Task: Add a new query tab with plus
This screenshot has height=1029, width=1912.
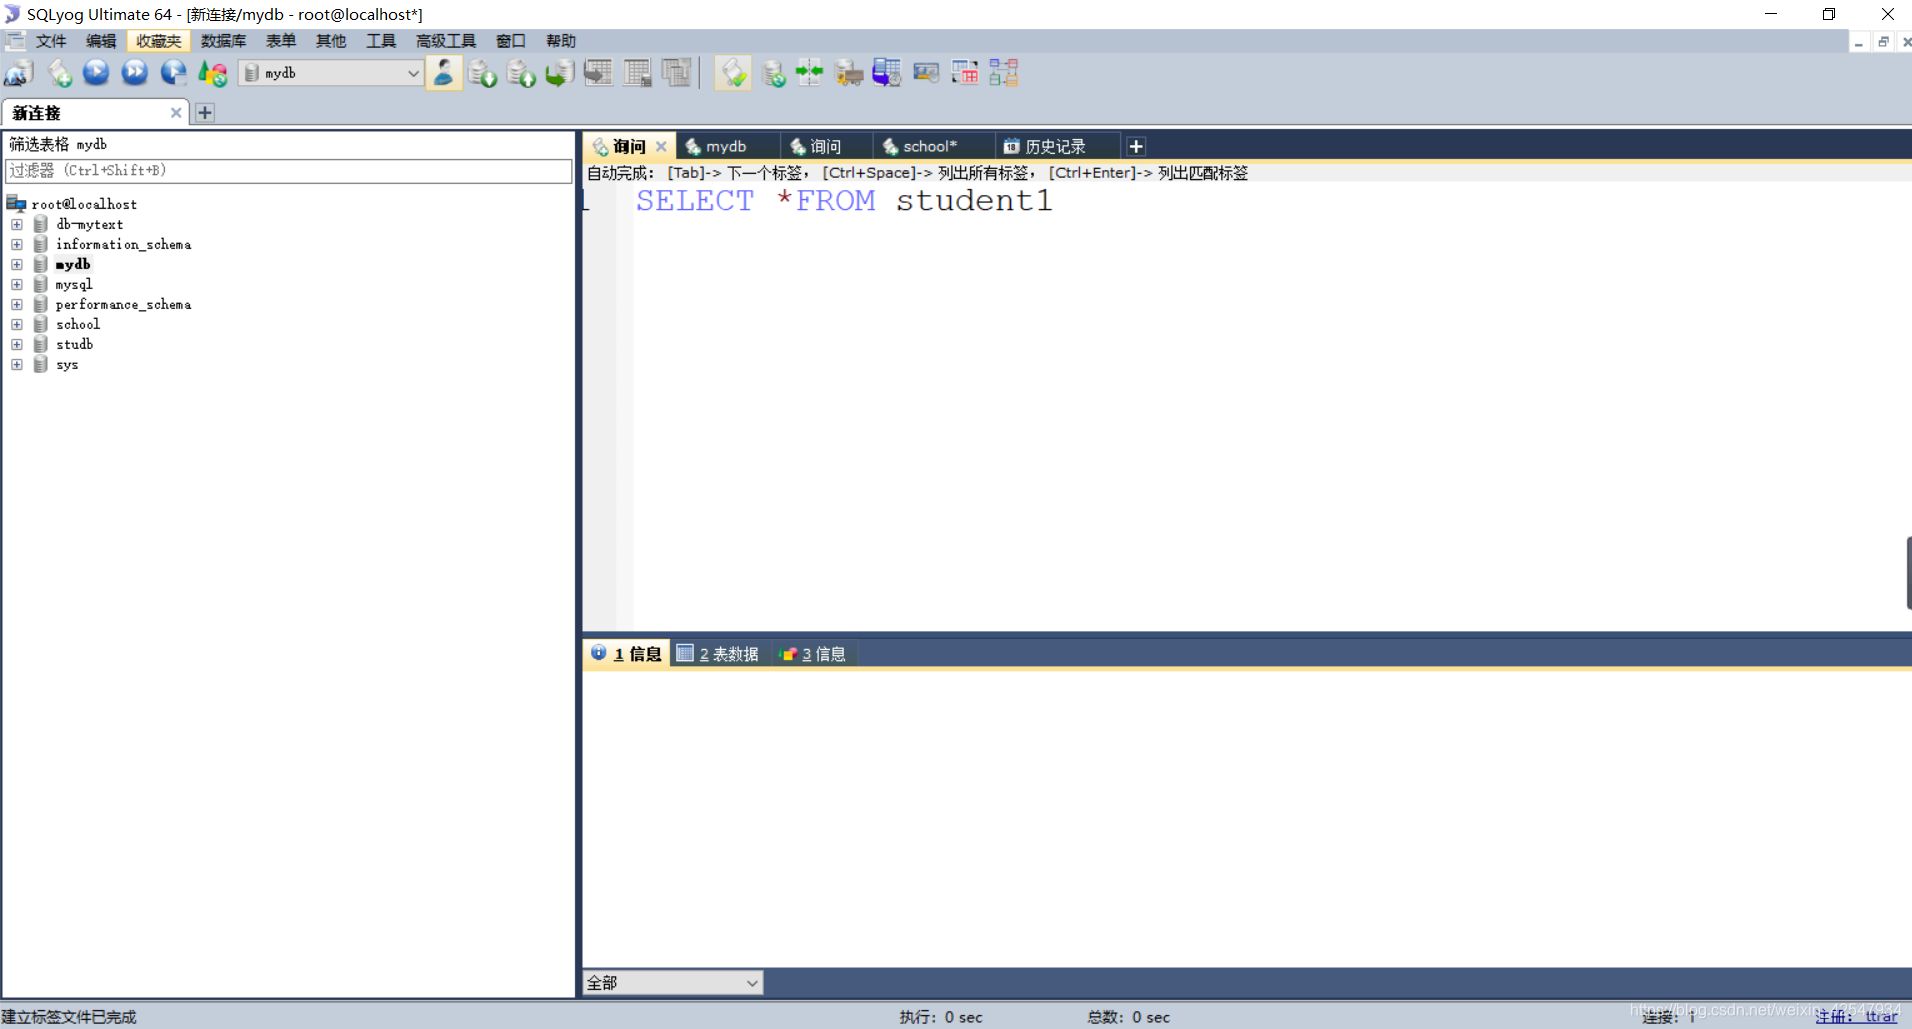Action: tap(1136, 146)
